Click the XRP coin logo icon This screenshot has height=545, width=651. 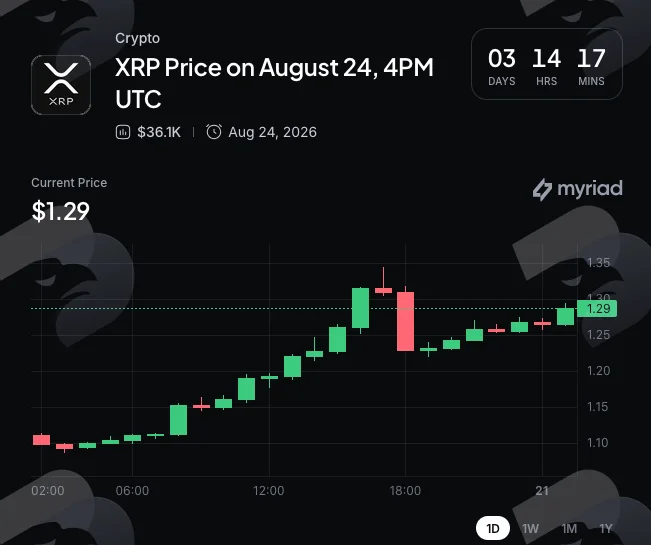61,85
